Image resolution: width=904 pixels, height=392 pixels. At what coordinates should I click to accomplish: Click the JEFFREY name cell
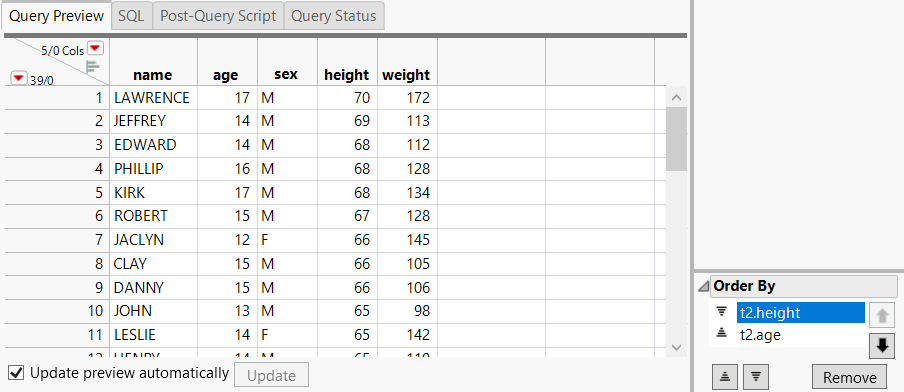tap(153, 121)
